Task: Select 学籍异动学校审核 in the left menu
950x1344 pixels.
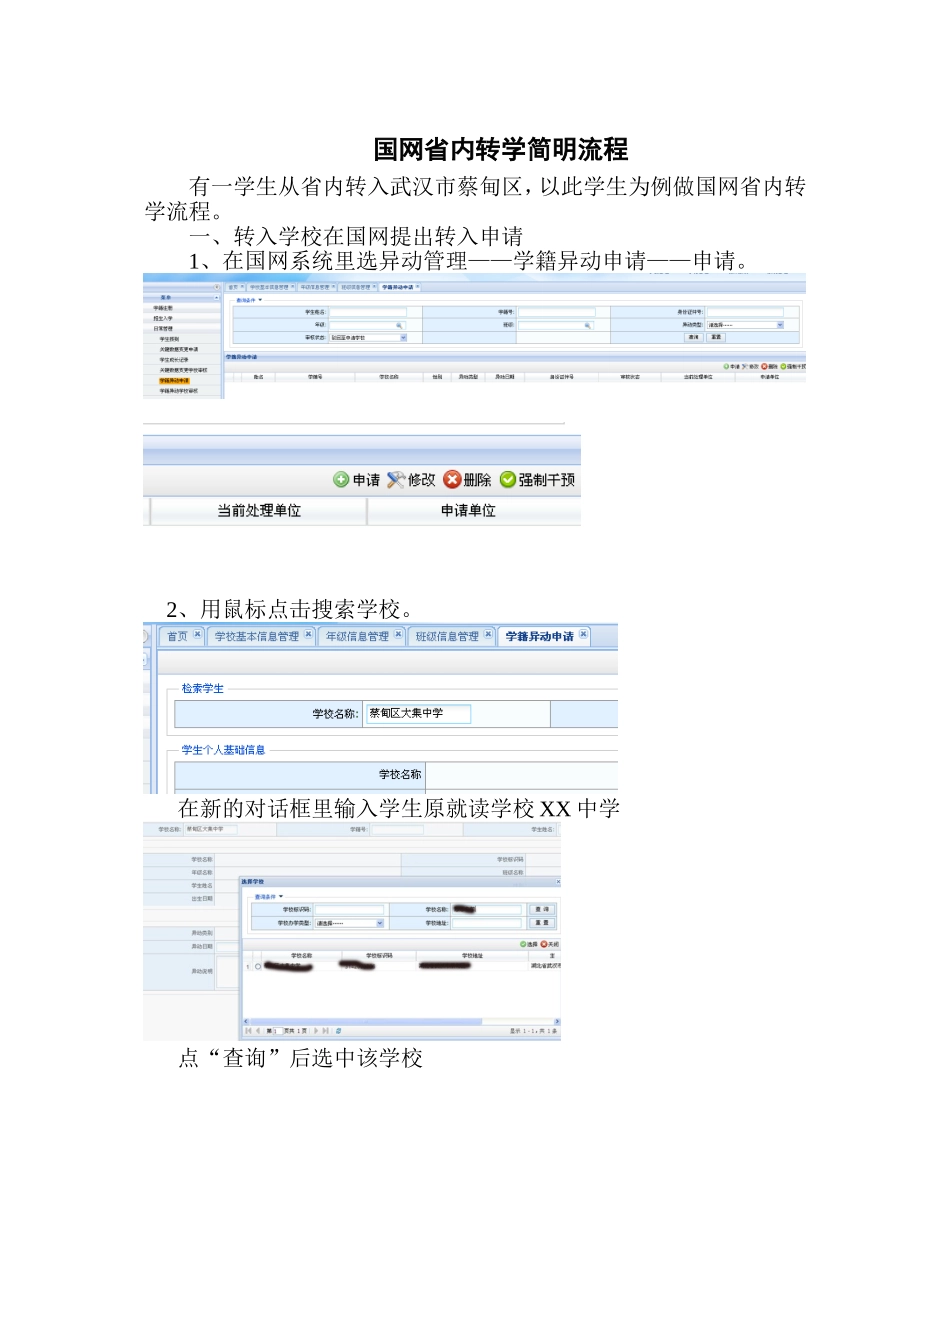Action: (x=178, y=391)
